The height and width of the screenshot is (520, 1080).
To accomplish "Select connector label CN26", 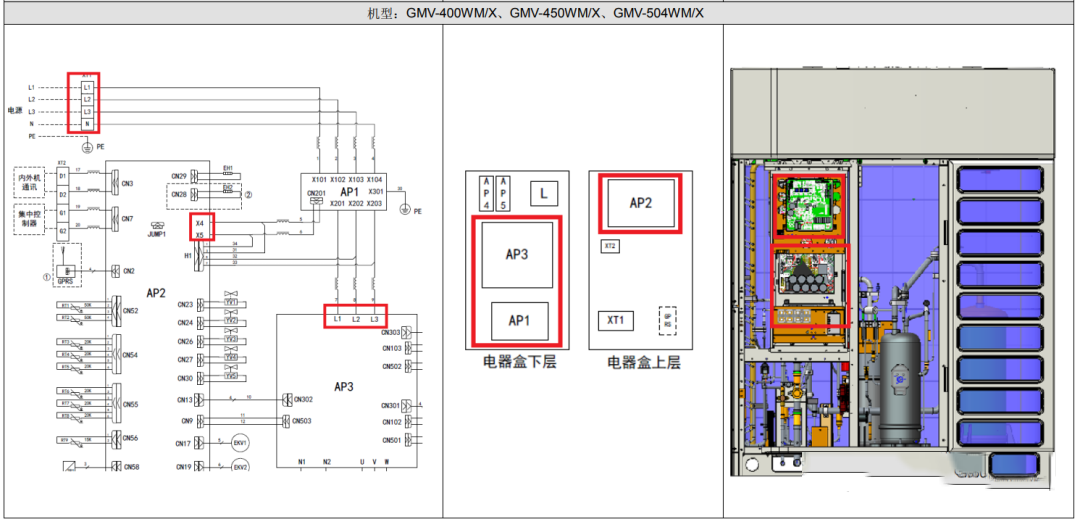I will [185, 342].
